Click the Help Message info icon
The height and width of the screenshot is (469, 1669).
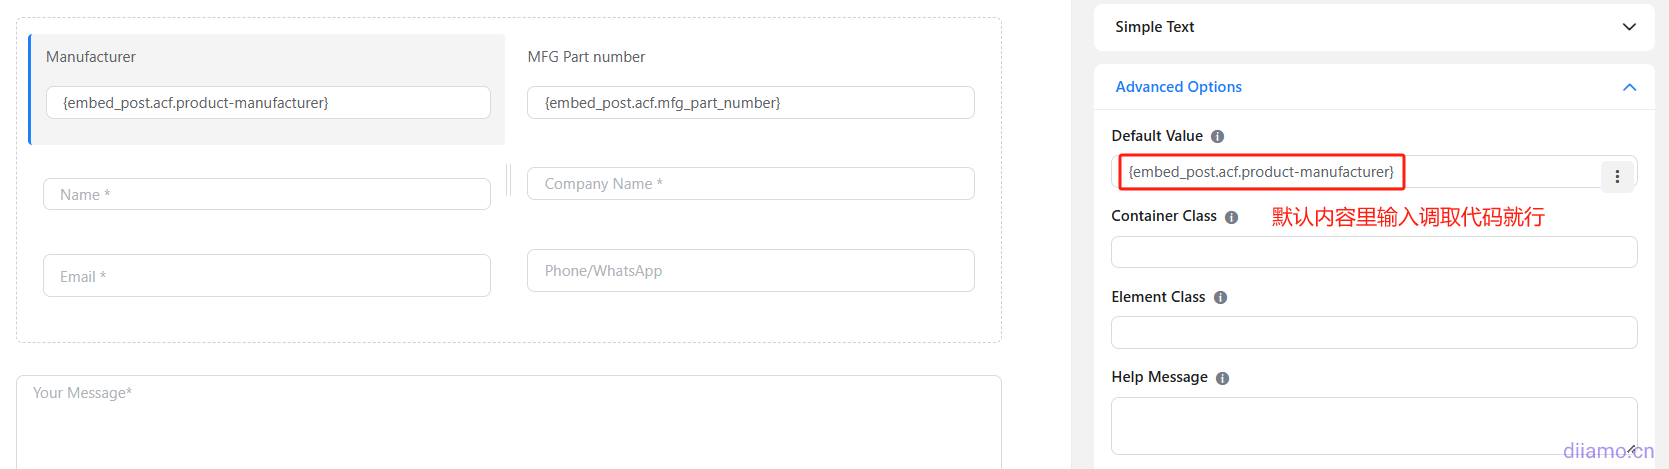[1222, 378]
